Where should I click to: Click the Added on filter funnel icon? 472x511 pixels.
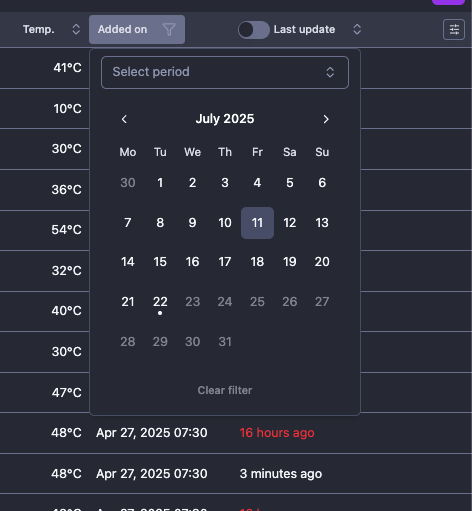coord(169,29)
